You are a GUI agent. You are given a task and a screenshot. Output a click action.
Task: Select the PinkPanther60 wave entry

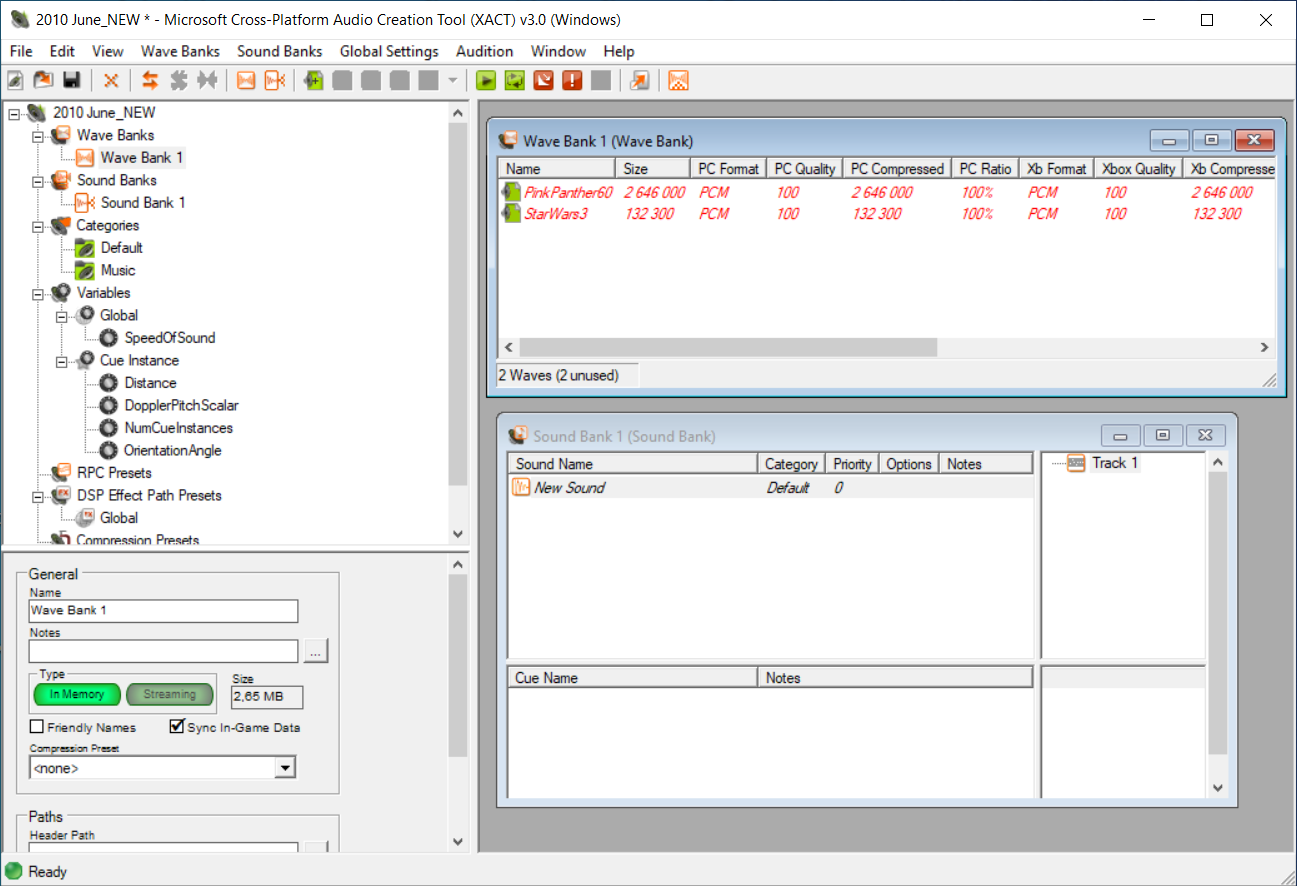coord(567,192)
